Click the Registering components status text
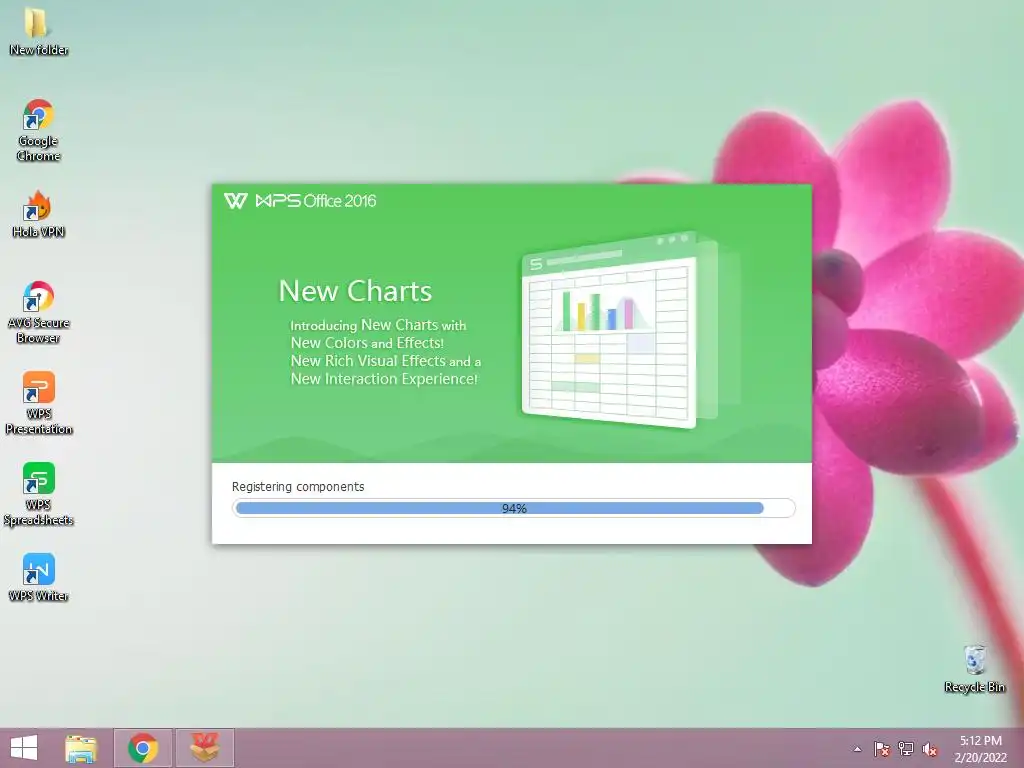 click(298, 487)
